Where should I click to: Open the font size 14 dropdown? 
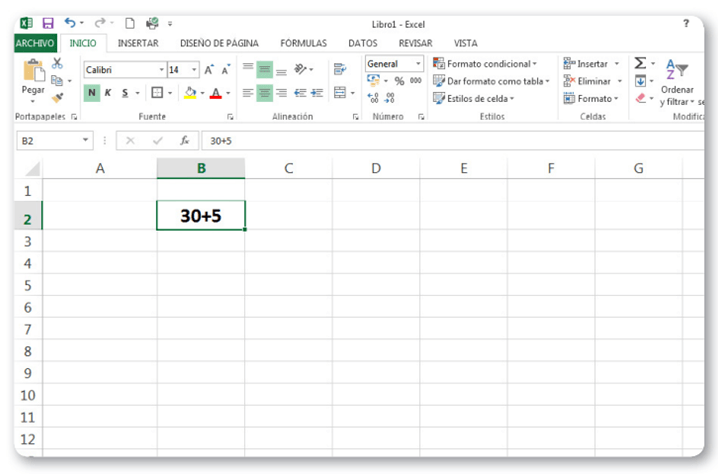[194, 70]
